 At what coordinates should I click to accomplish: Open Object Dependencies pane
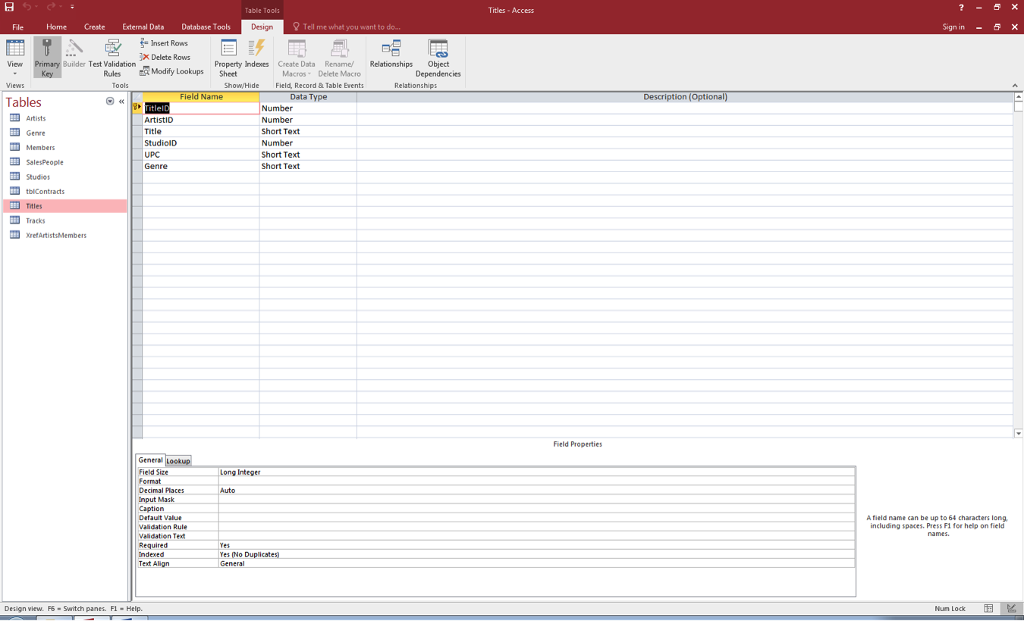tap(438, 57)
